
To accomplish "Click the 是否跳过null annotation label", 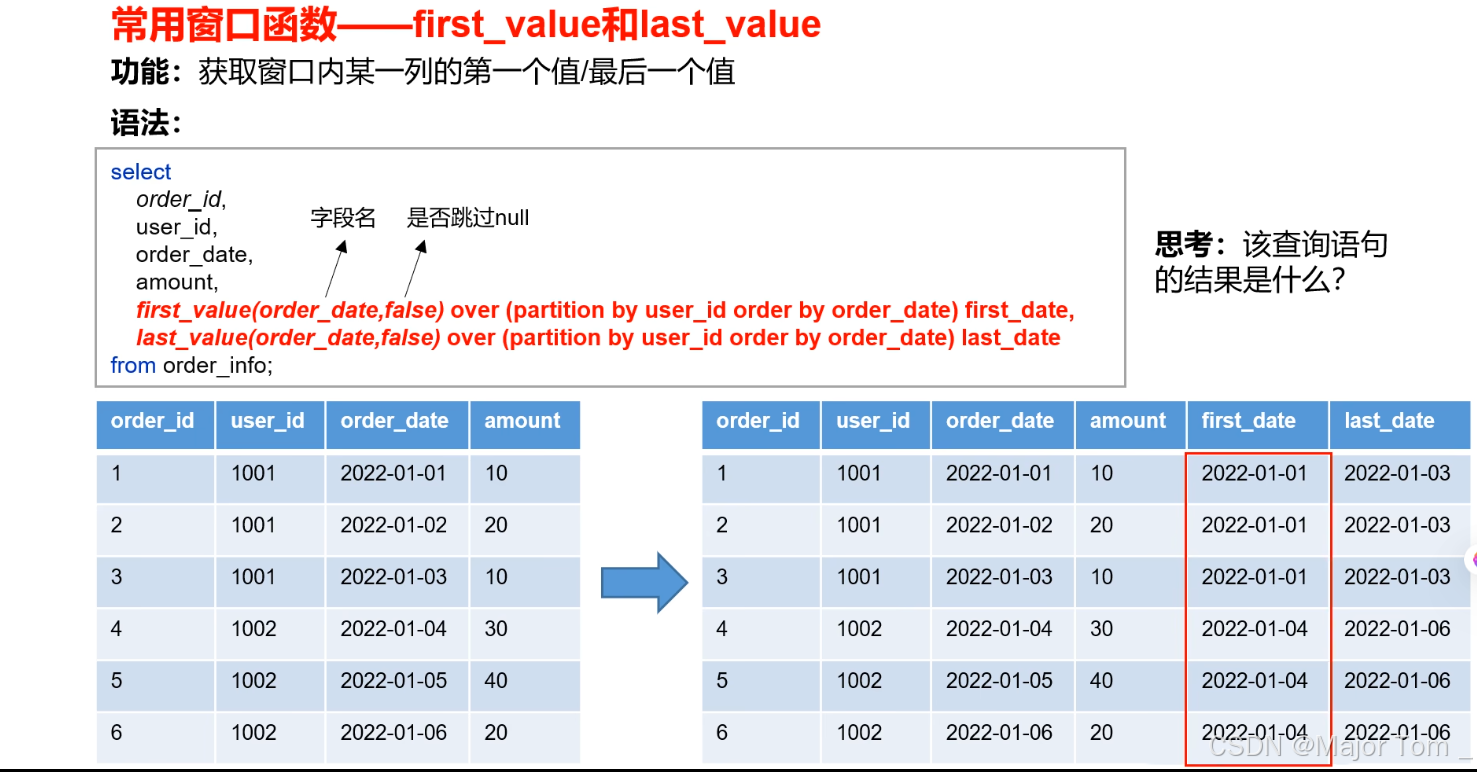I will [x=468, y=218].
